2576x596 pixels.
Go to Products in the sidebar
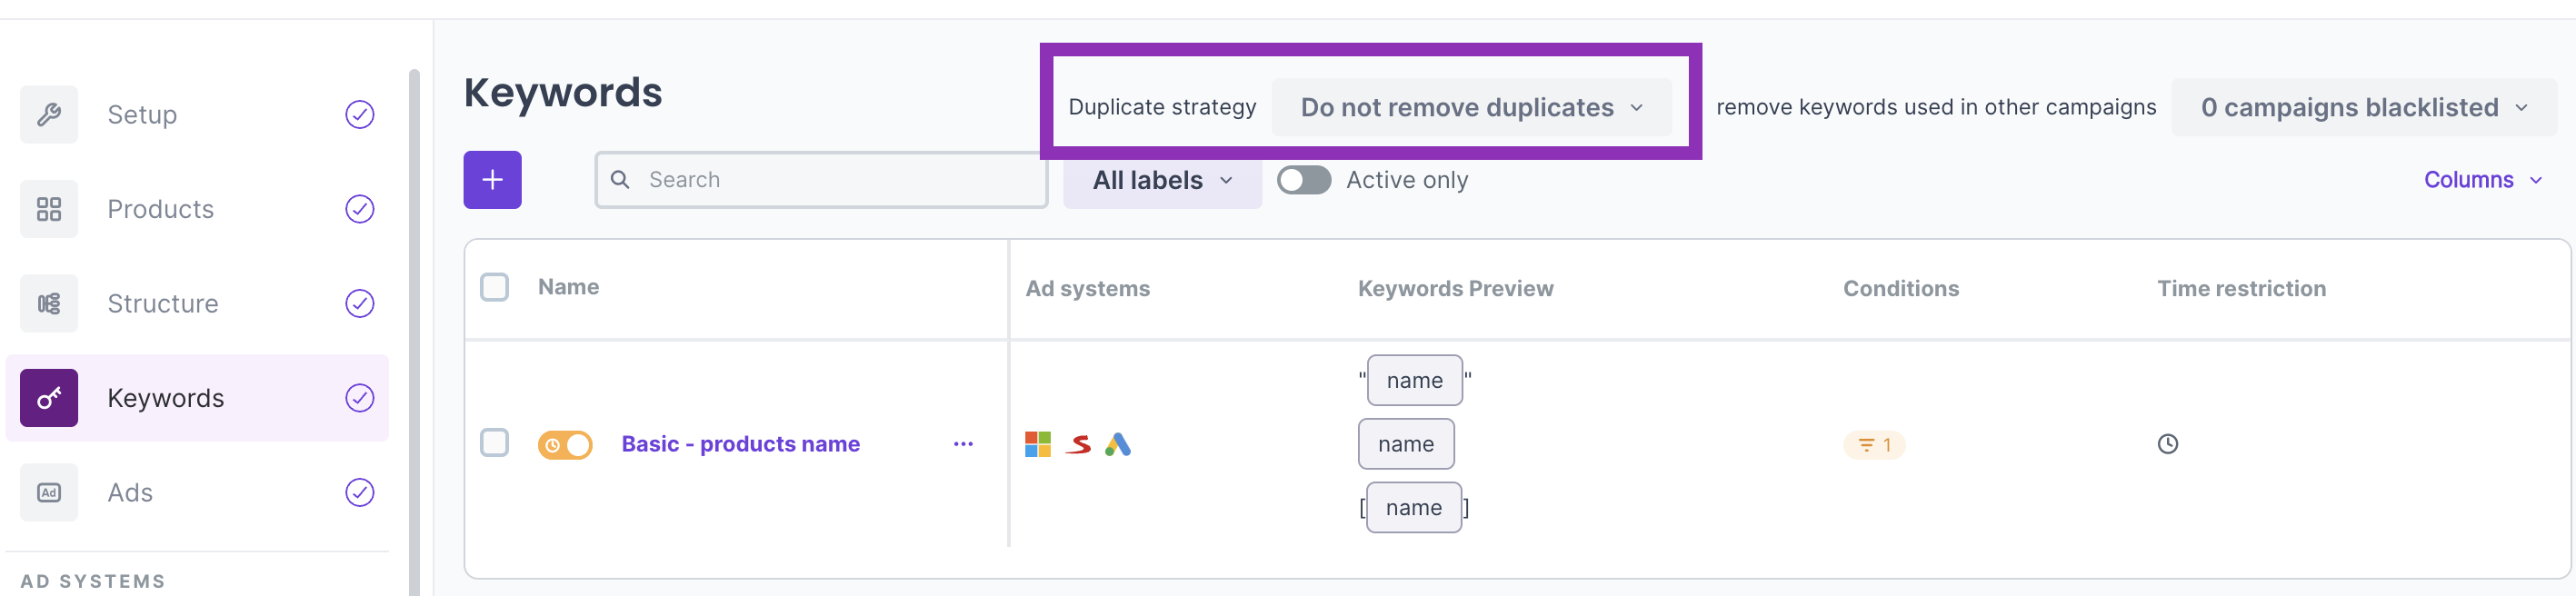pyautogui.click(x=160, y=209)
